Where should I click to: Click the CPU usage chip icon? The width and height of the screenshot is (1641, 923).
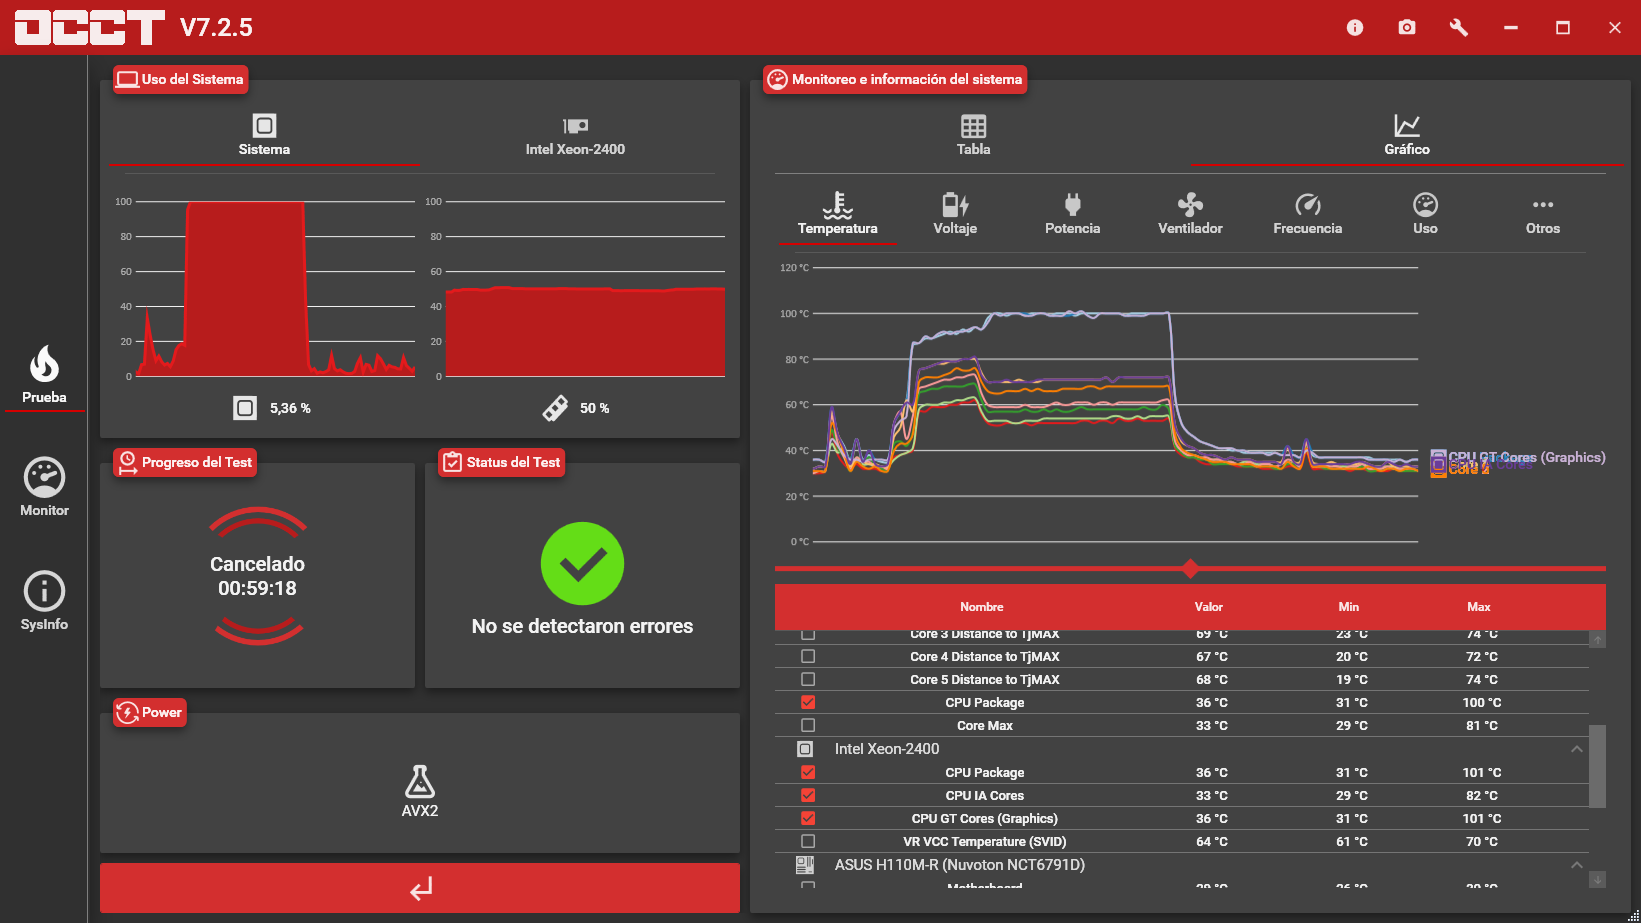(x=245, y=408)
